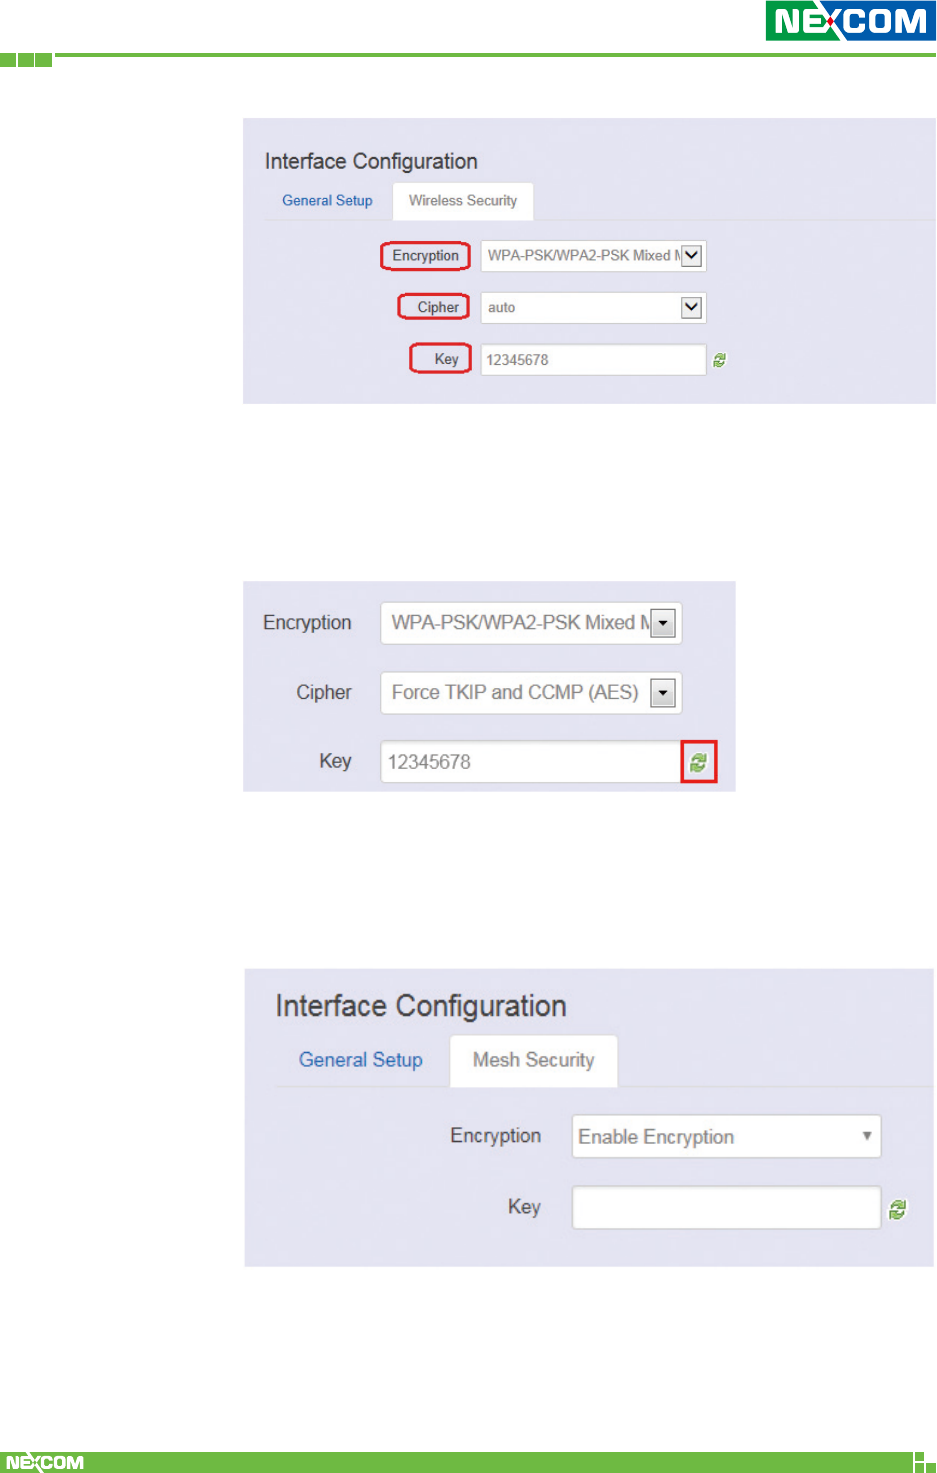This screenshot has height=1473, width=937.
Task: Switch to General Setup tab beside Mesh Security
Action: (360, 1060)
